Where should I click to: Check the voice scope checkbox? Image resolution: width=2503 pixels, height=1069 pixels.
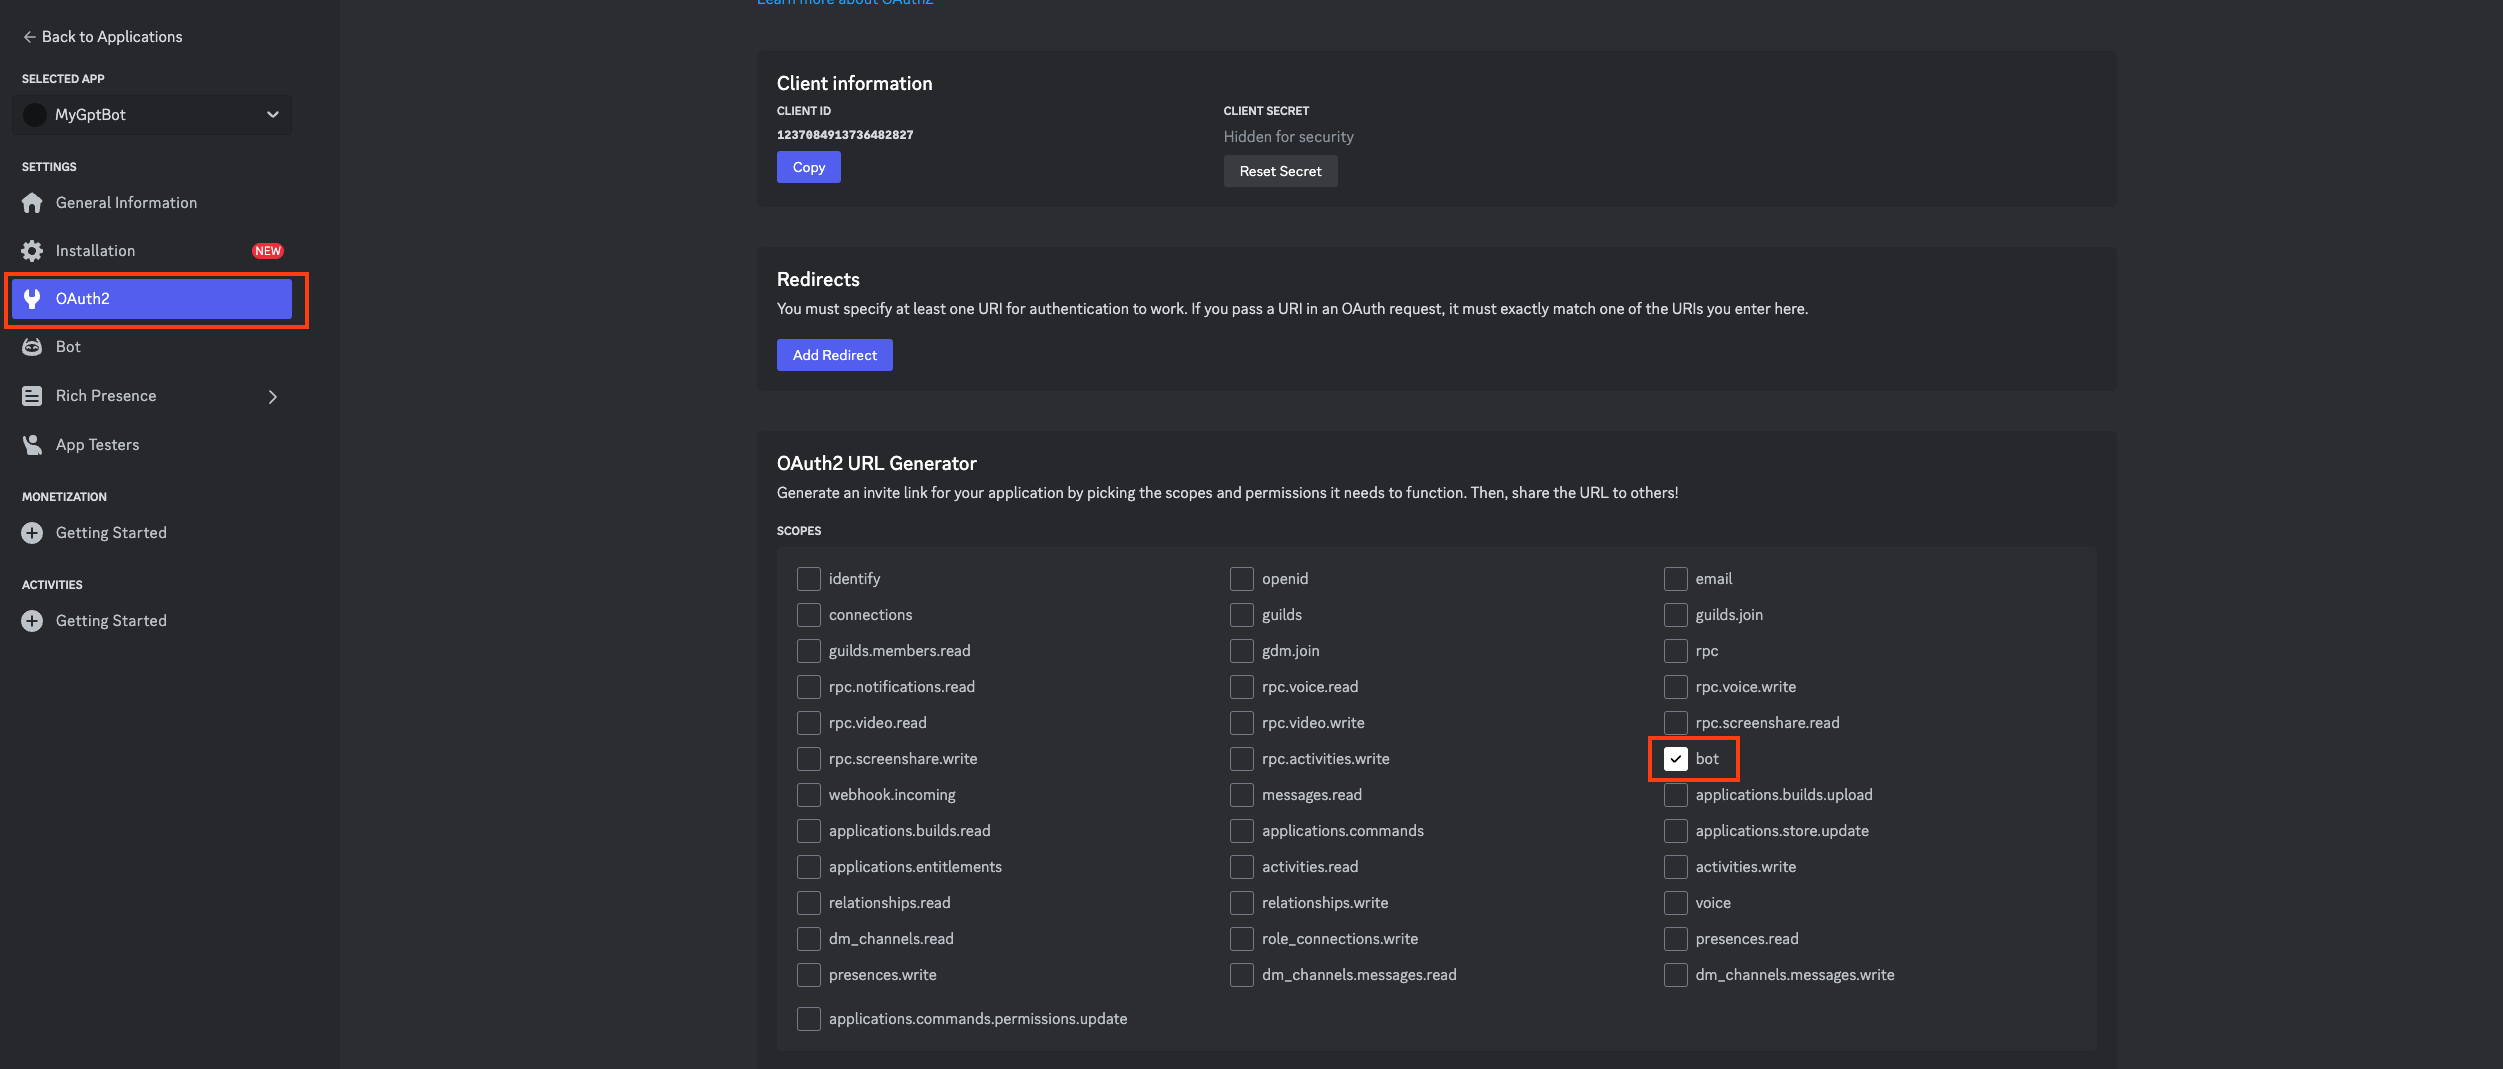pyautogui.click(x=1676, y=903)
